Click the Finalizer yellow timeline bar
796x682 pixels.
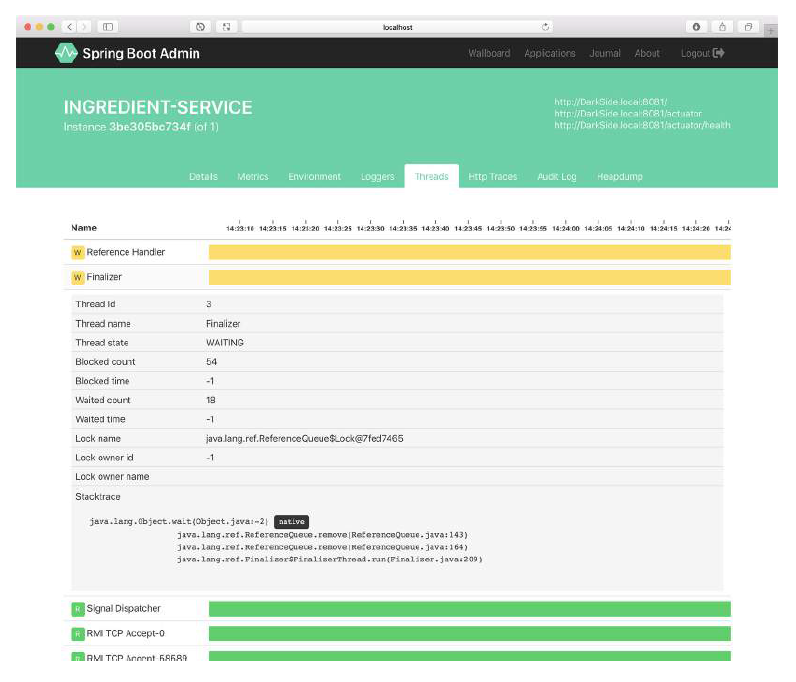470,277
